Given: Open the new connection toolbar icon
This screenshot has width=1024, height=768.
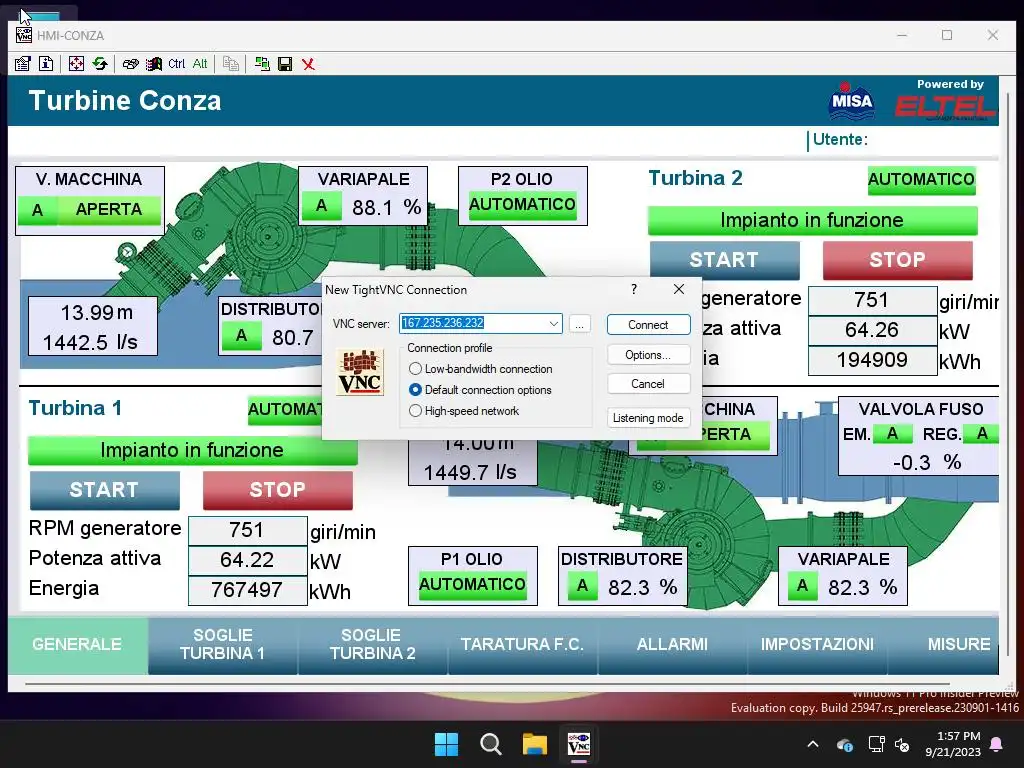Looking at the screenshot, I should (x=262, y=64).
